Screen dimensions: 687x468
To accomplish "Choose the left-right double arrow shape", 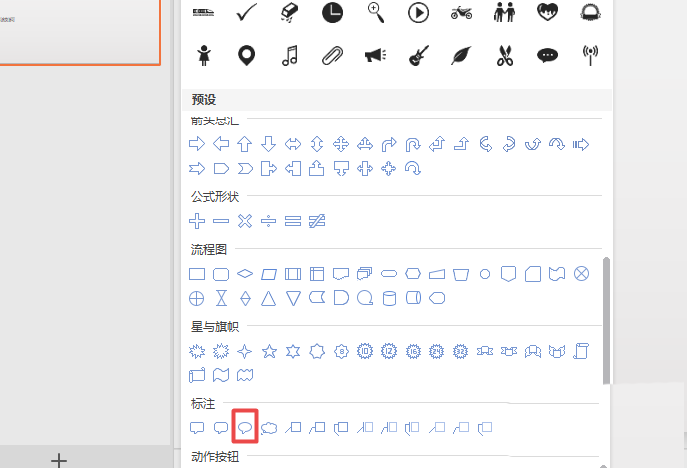I will [293, 144].
